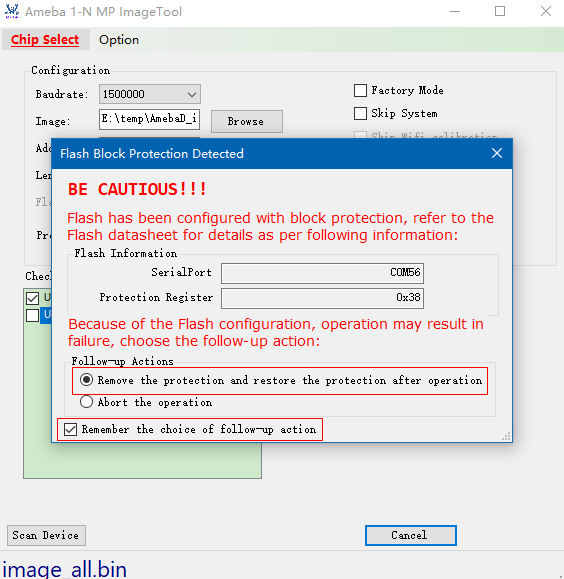564x579 pixels.
Task: Uncheck the first device in the checklist
Action: coord(33,298)
